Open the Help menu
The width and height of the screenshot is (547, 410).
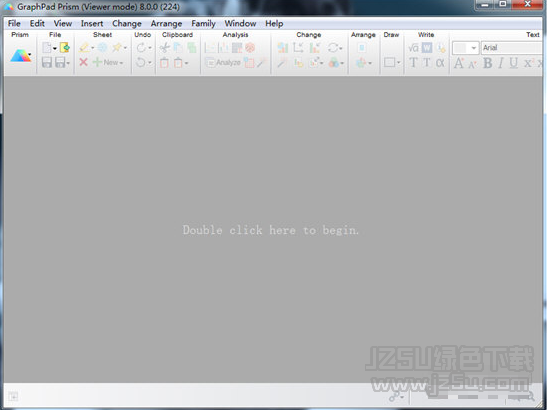274,23
